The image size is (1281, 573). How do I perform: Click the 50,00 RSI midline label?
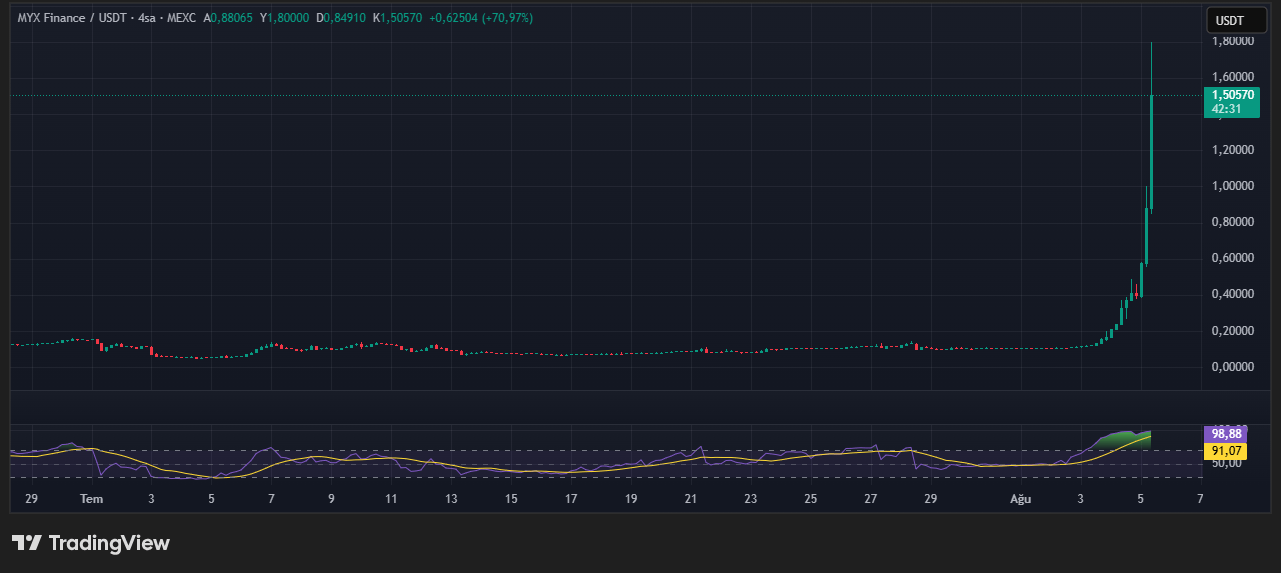coord(1225,464)
